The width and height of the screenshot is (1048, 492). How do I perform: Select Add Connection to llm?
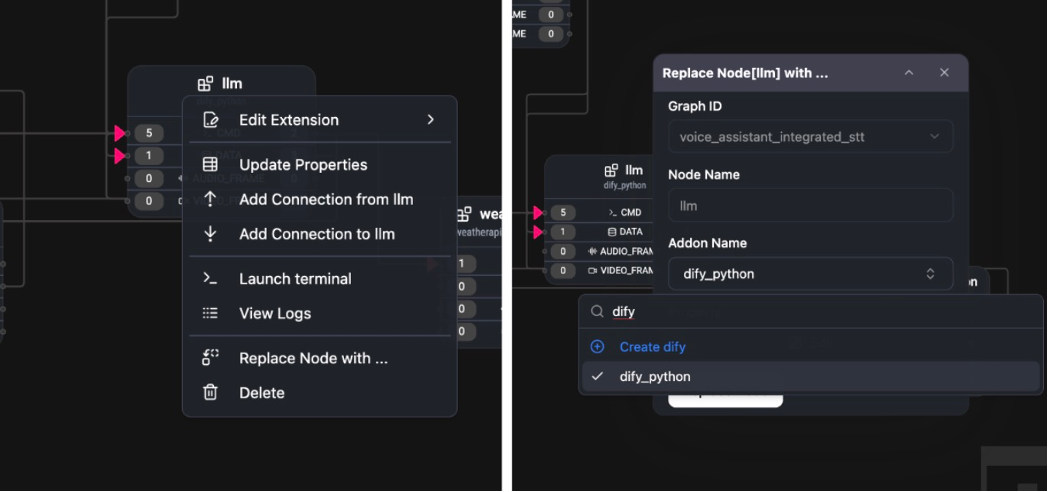pyautogui.click(x=319, y=234)
